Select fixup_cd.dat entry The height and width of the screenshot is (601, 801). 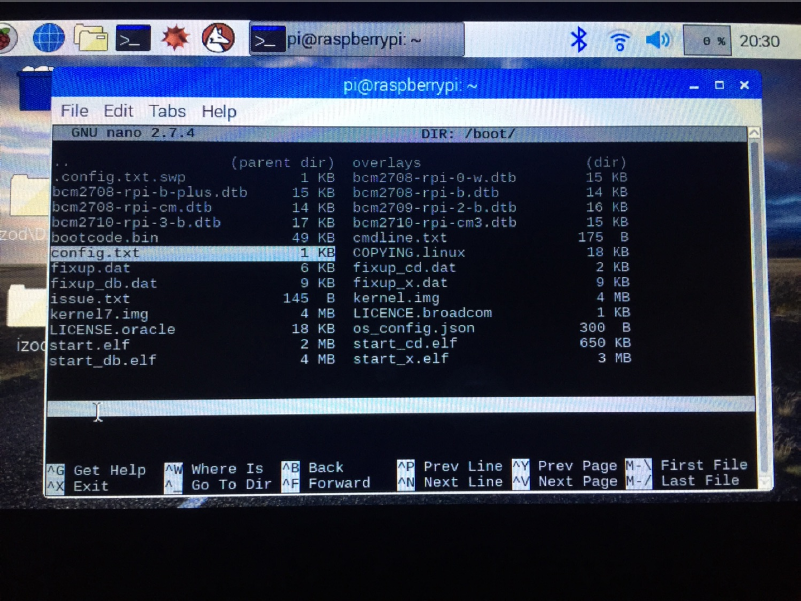tap(489, 267)
